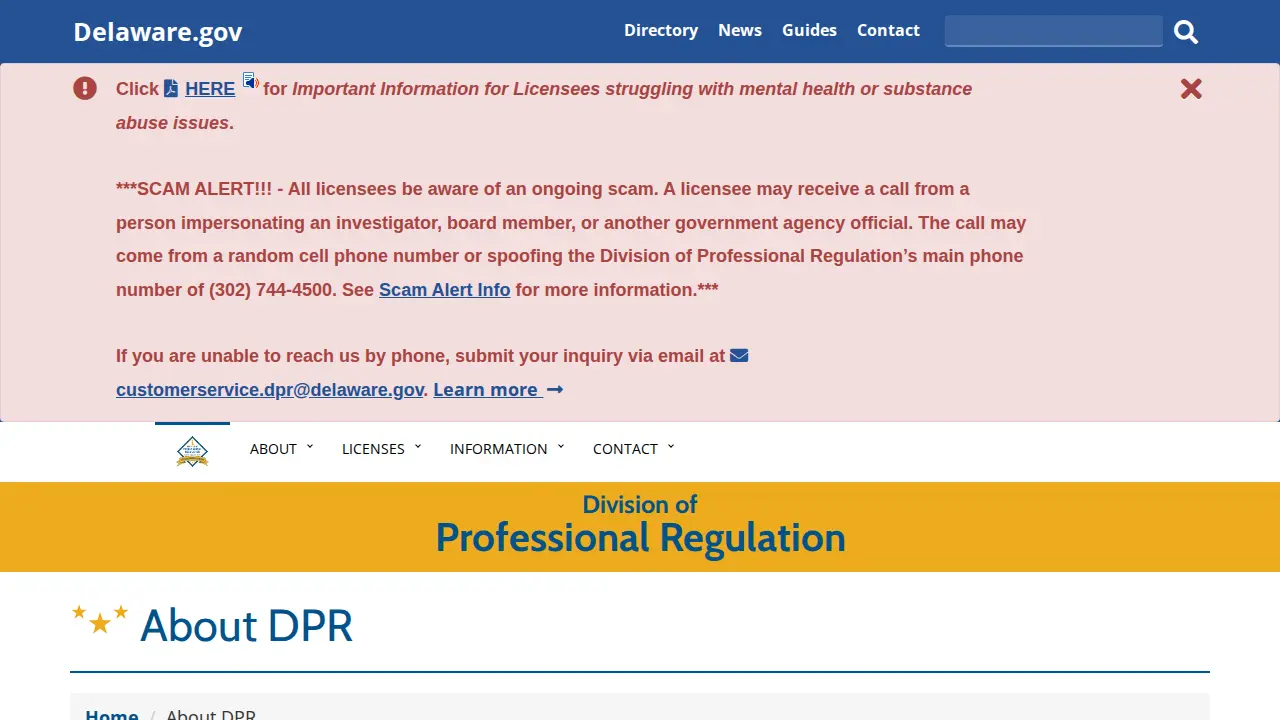Screen dimensions: 1280x720
Task: Click the red exclamation alert icon
Action: pyautogui.click(x=85, y=88)
